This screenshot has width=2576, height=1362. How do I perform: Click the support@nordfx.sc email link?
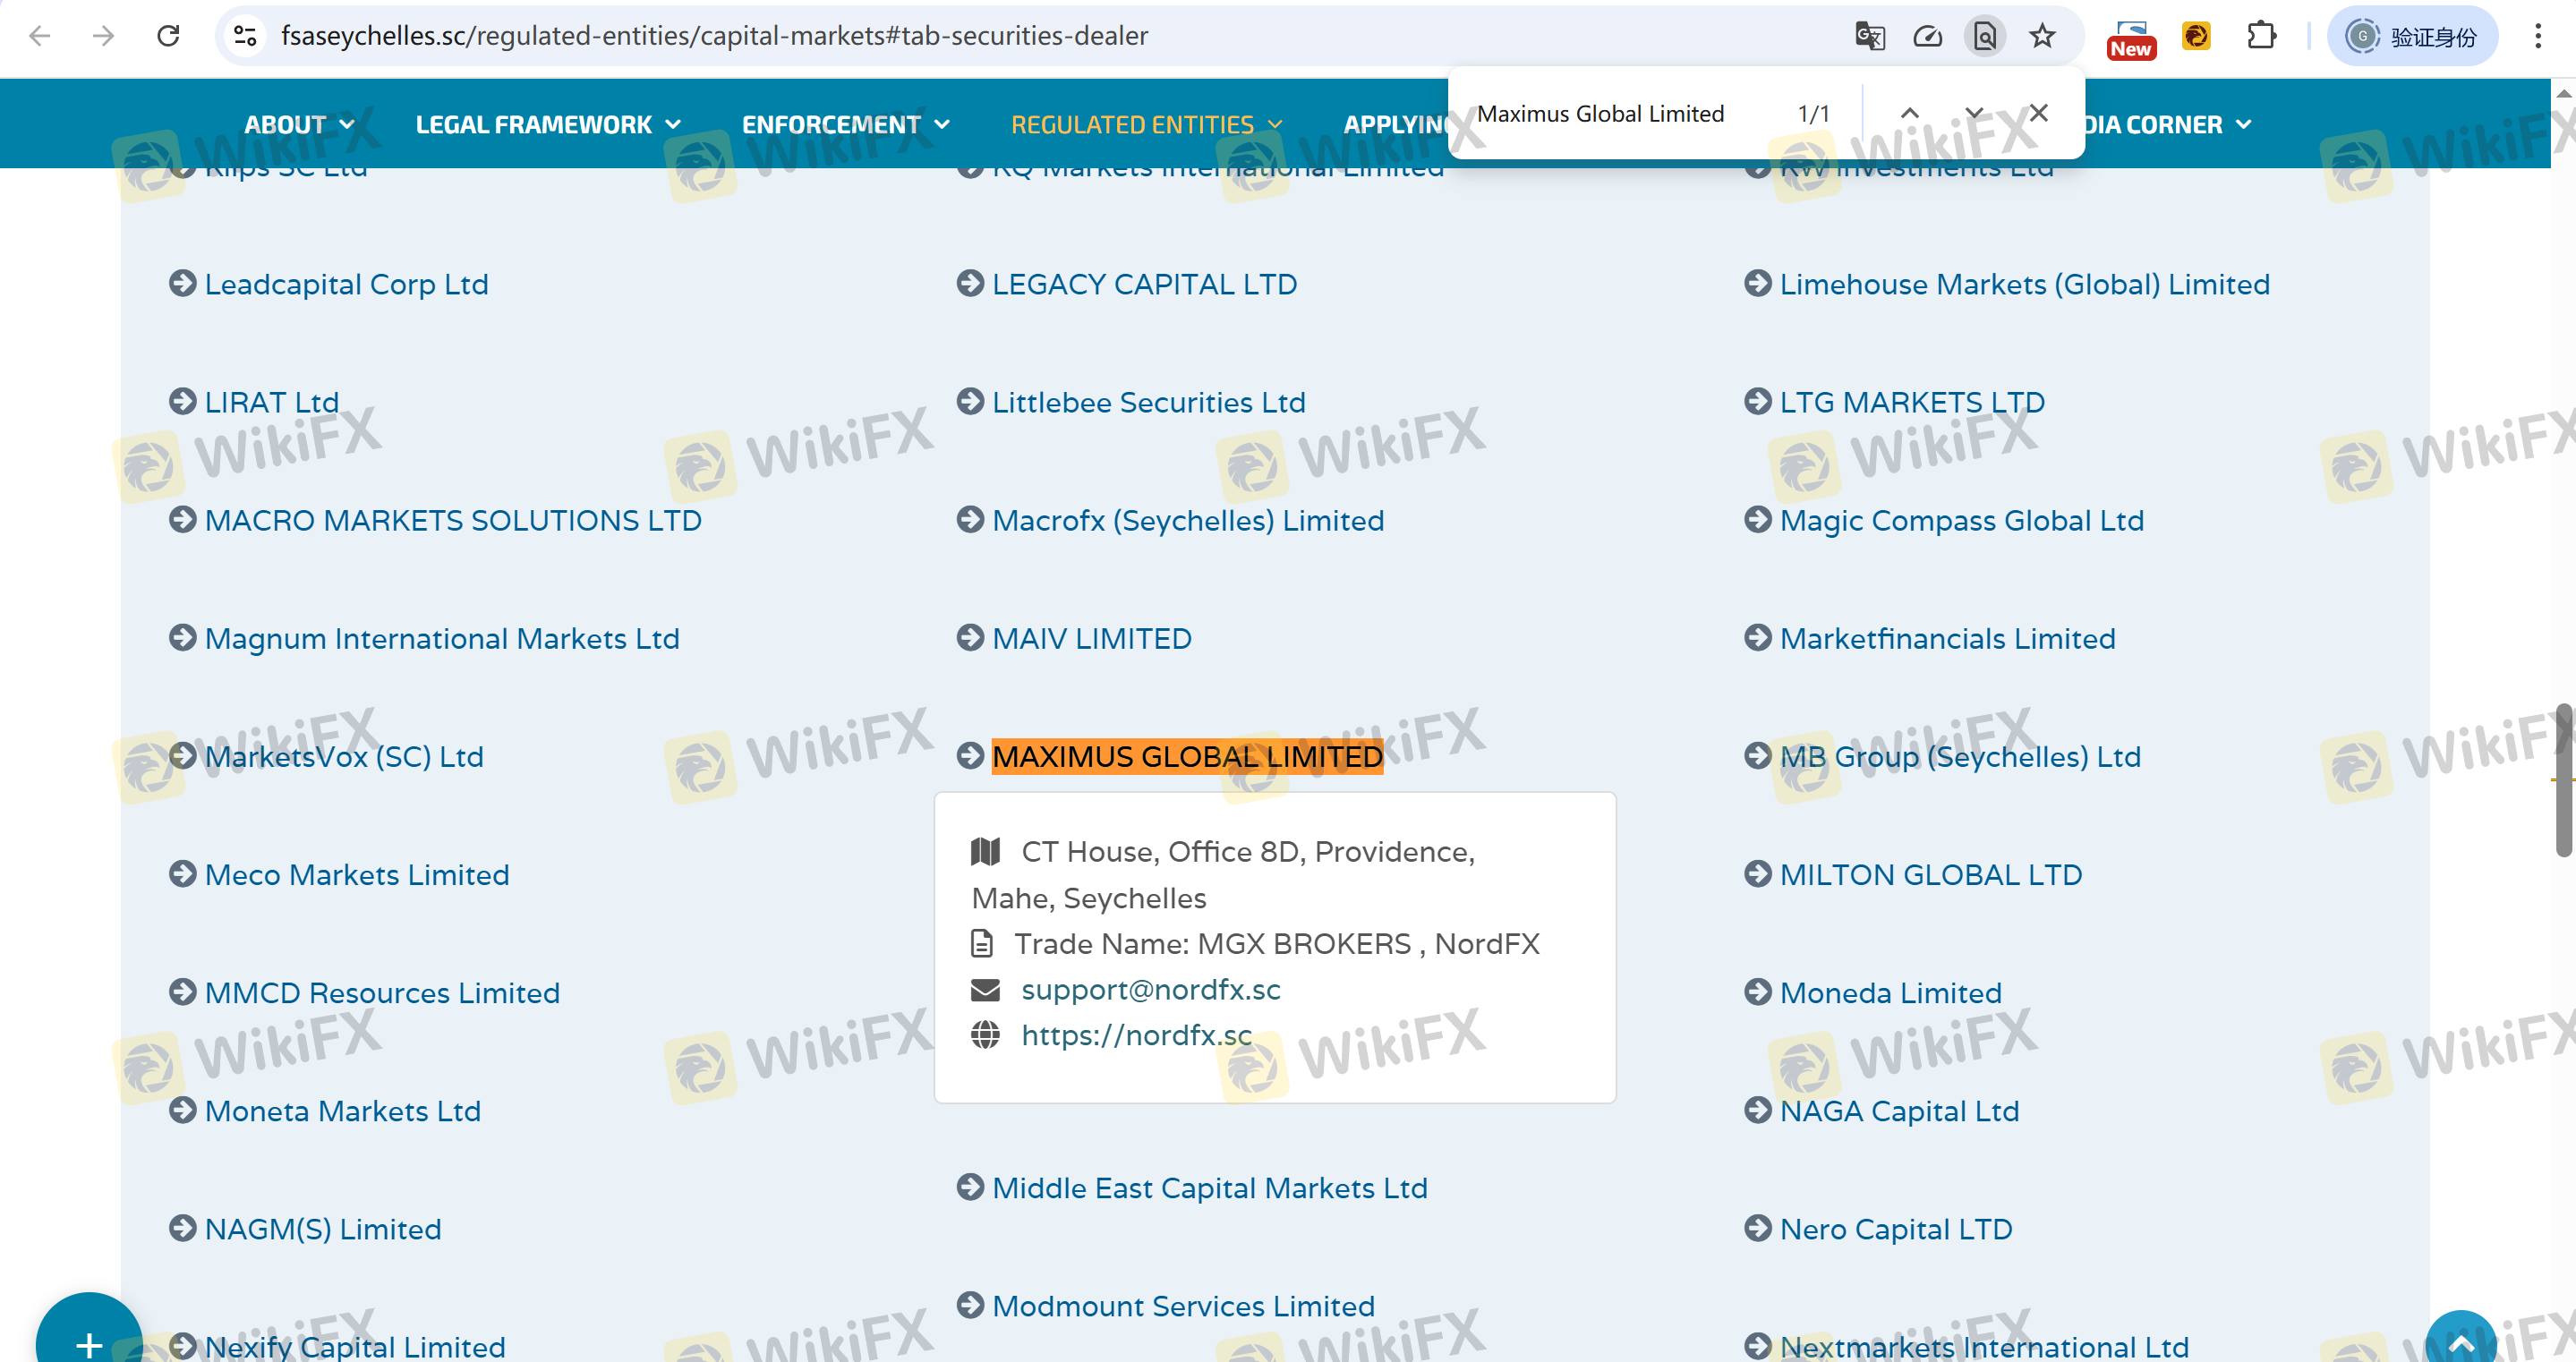(x=1150, y=989)
